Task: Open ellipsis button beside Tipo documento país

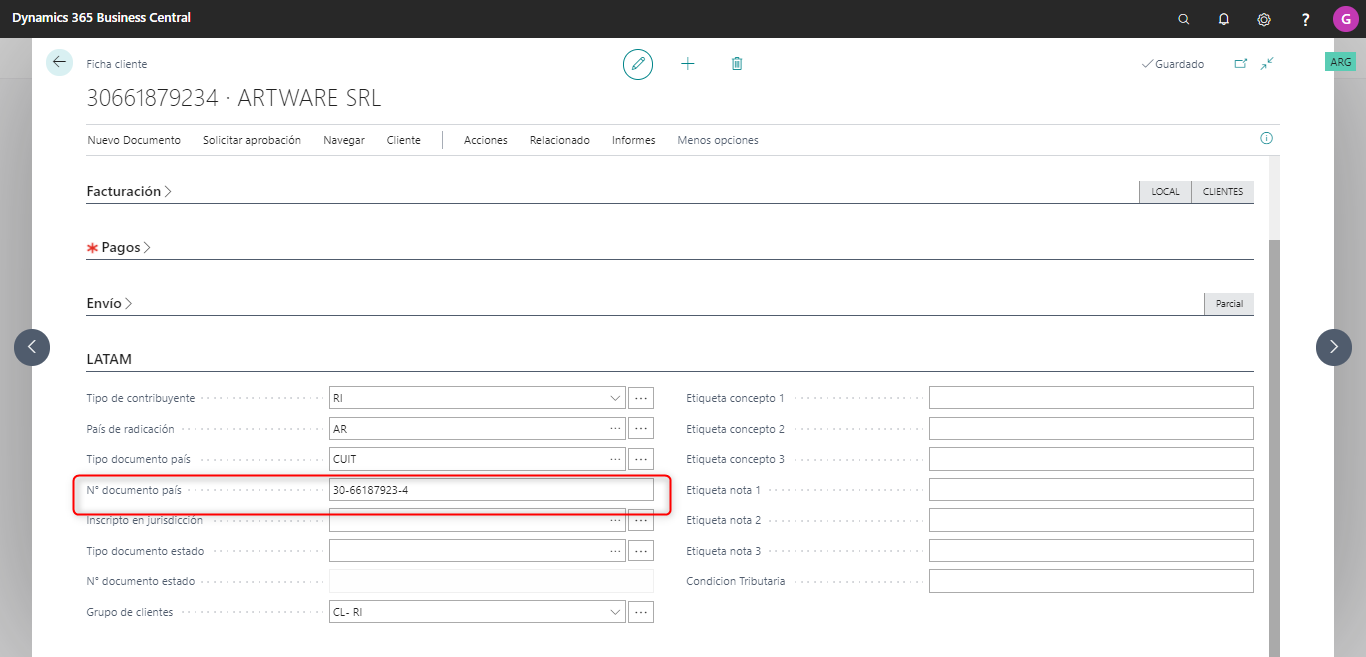Action: click(x=641, y=459)
